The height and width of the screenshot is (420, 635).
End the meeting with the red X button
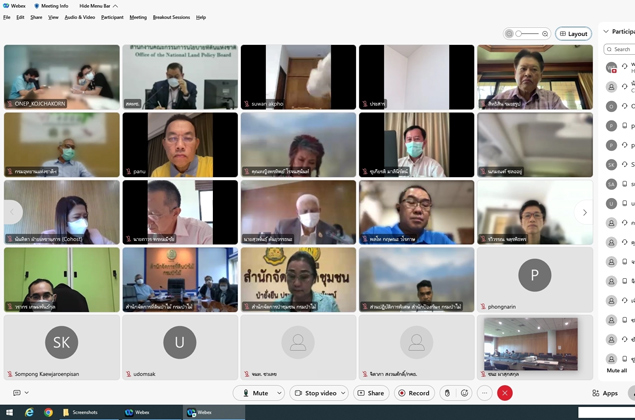pos(505,393)
